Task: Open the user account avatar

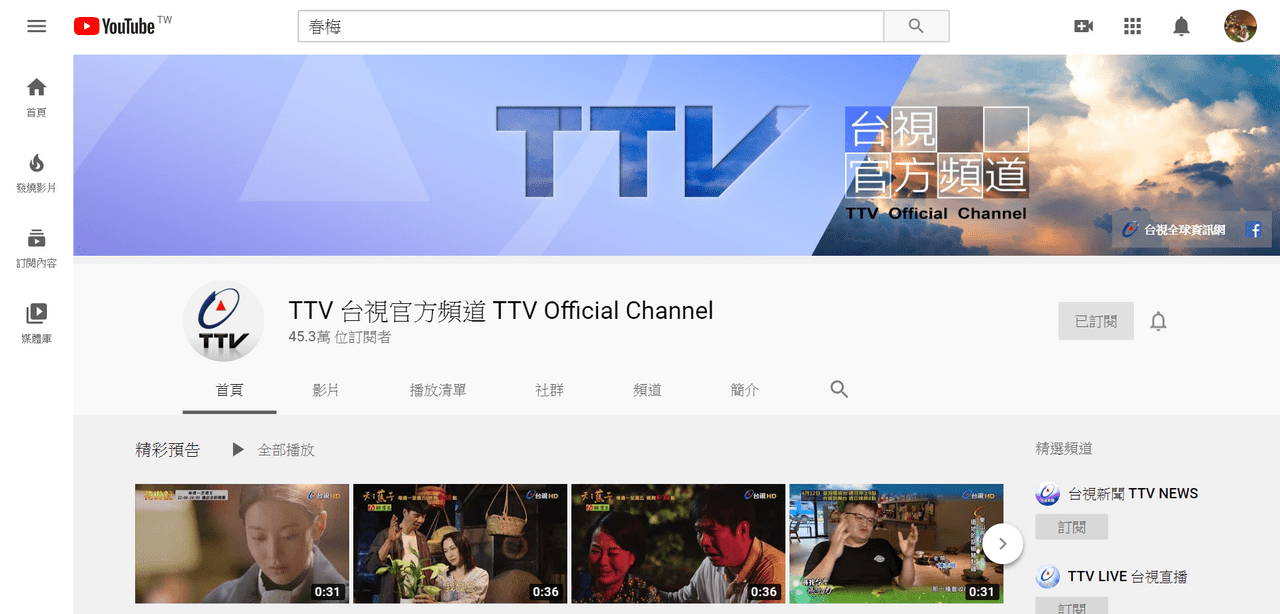Action: [x=1240, y=26]
